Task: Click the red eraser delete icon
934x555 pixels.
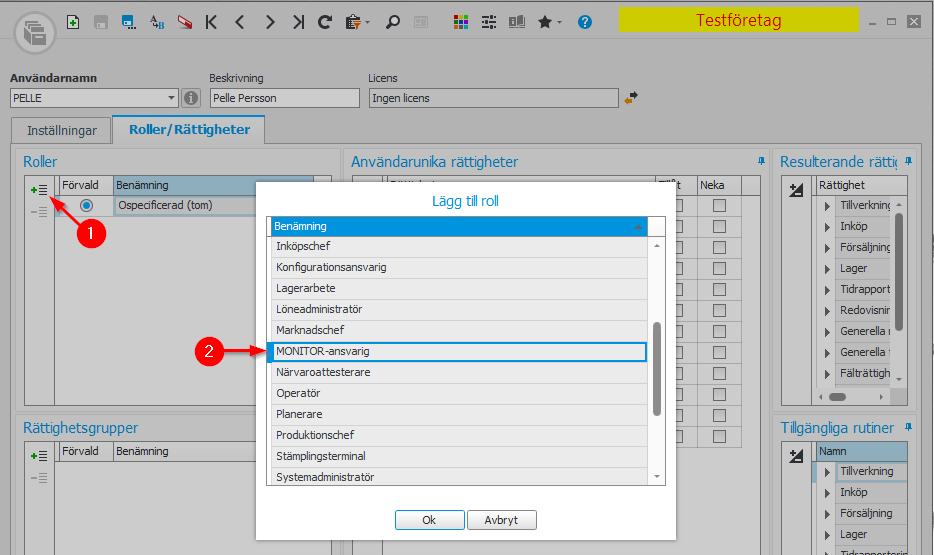Action: click(184, 21)
